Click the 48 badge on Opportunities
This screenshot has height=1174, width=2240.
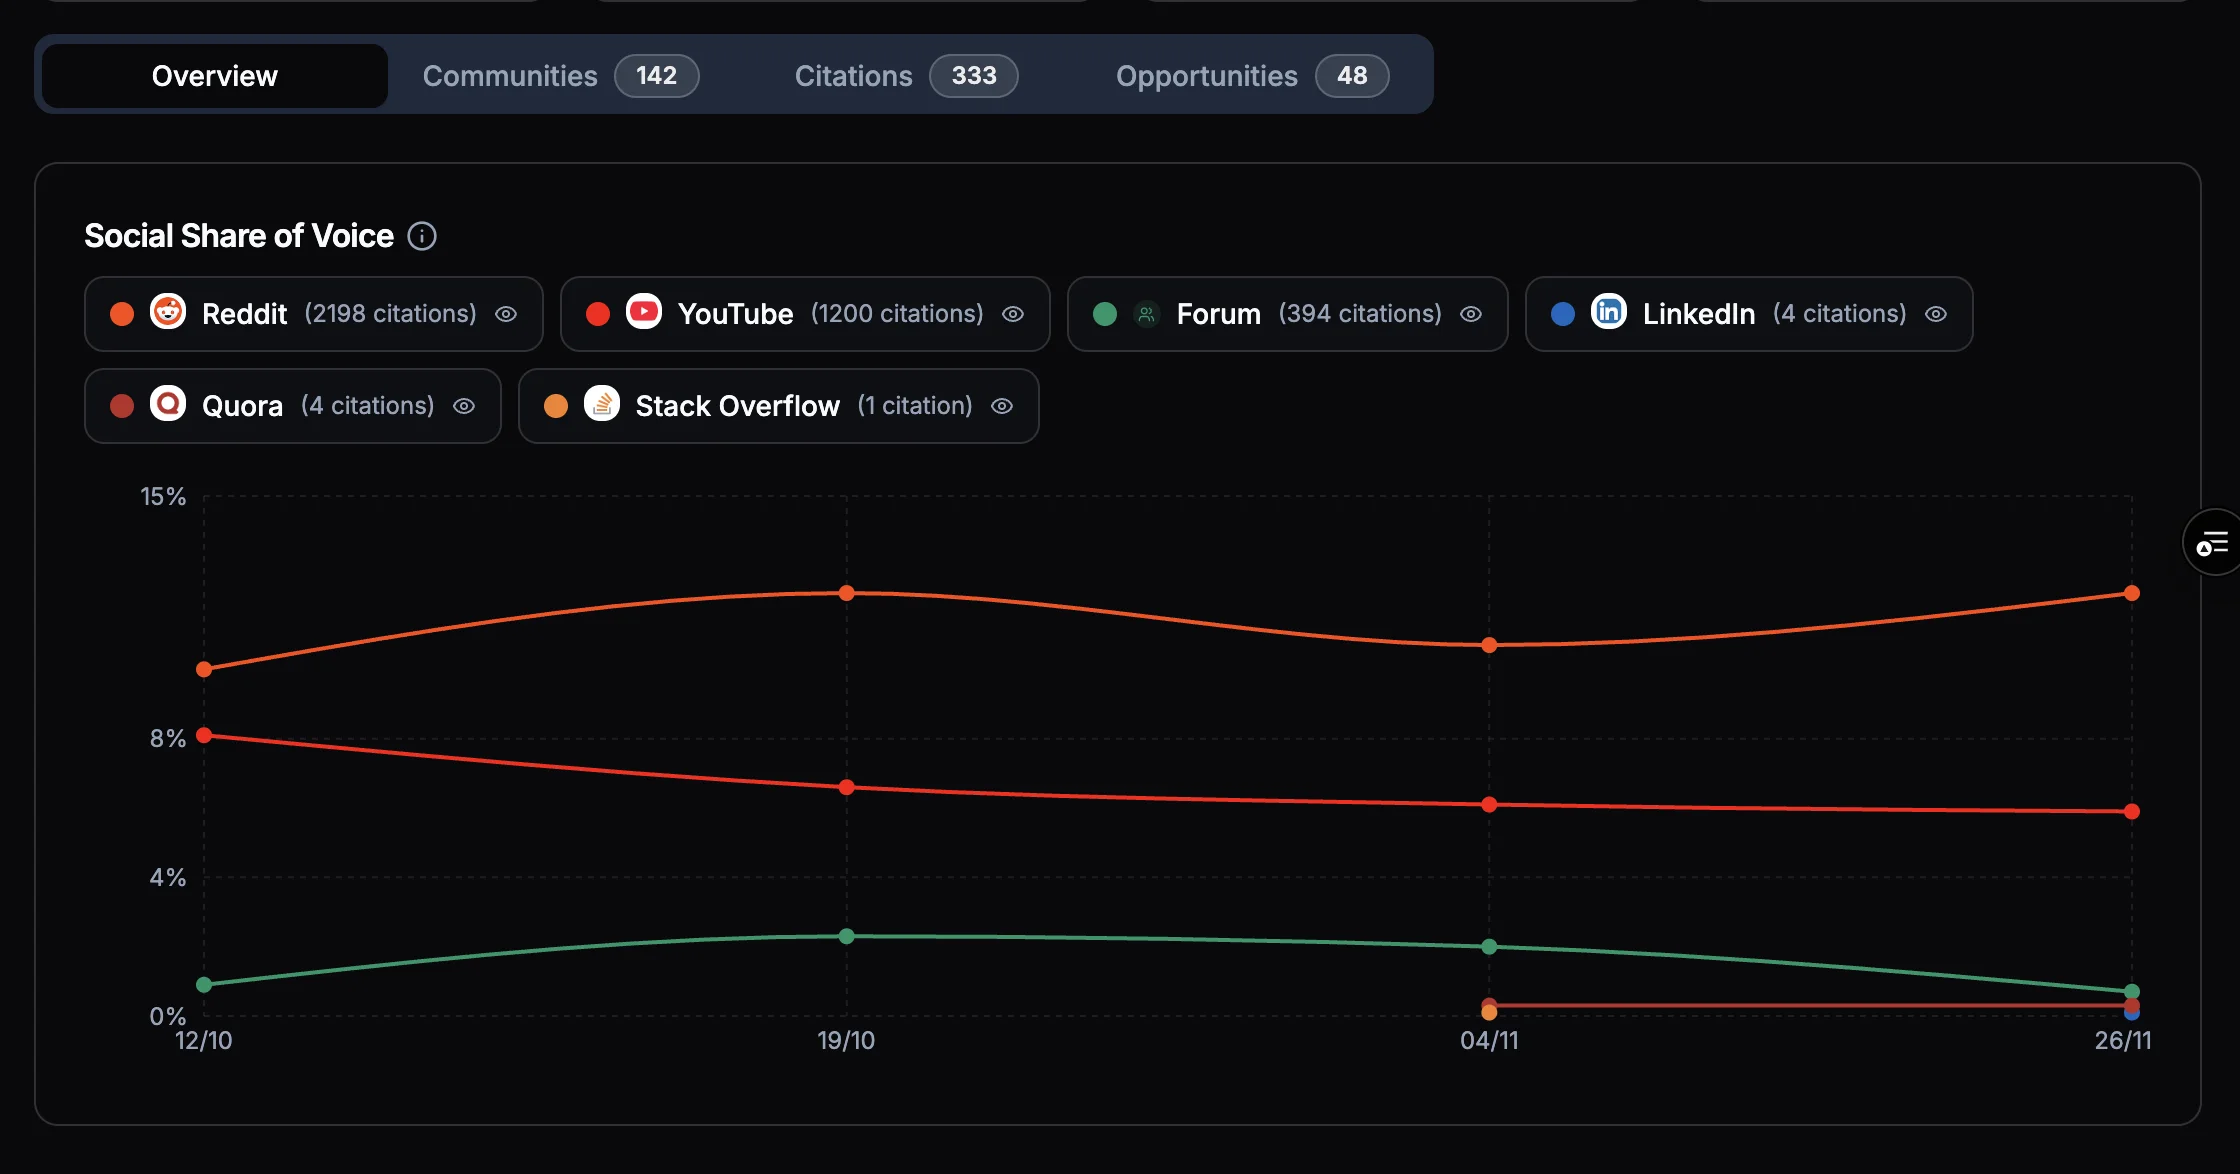(x=1352, y=75)
